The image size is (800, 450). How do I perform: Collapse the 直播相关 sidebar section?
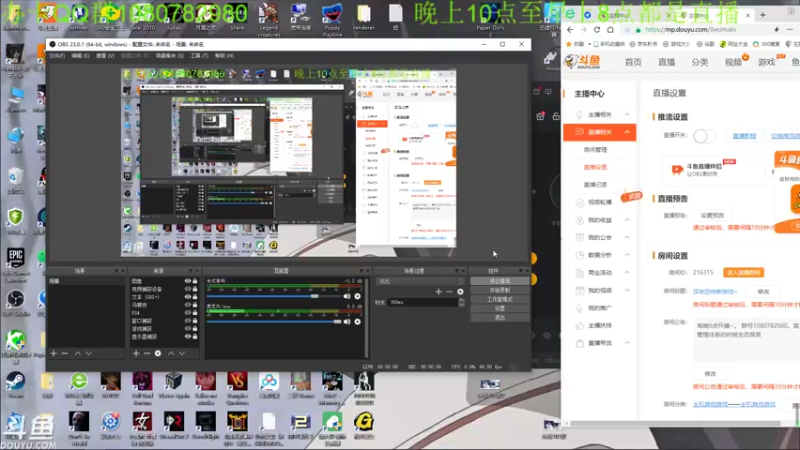pos(628,132)
